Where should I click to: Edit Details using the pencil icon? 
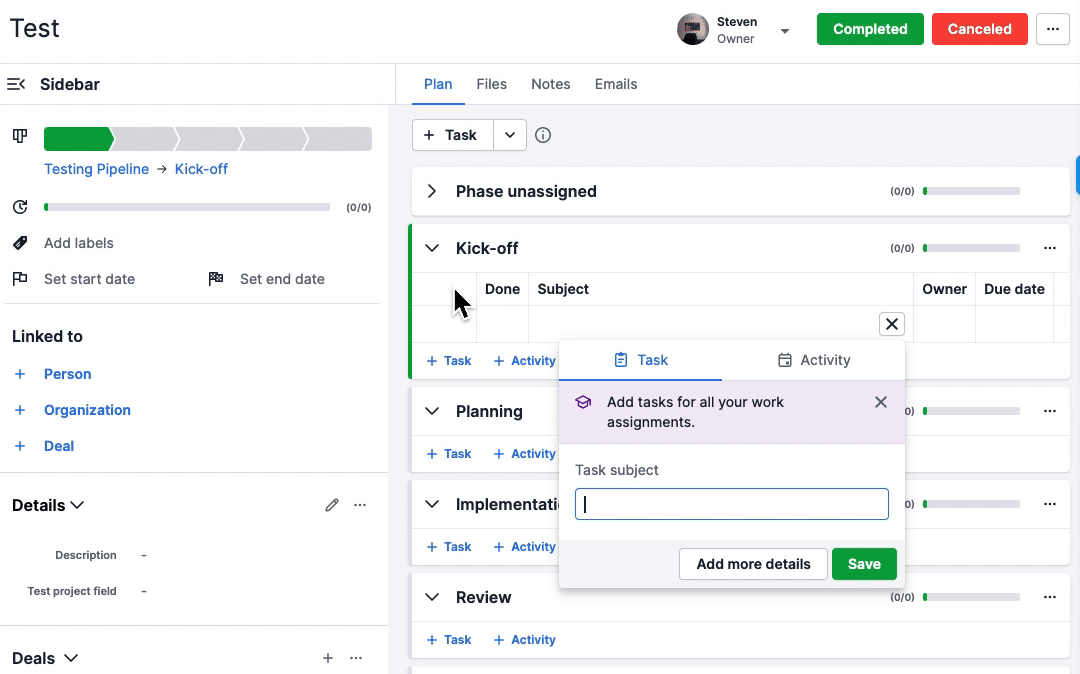pos(332,505)
